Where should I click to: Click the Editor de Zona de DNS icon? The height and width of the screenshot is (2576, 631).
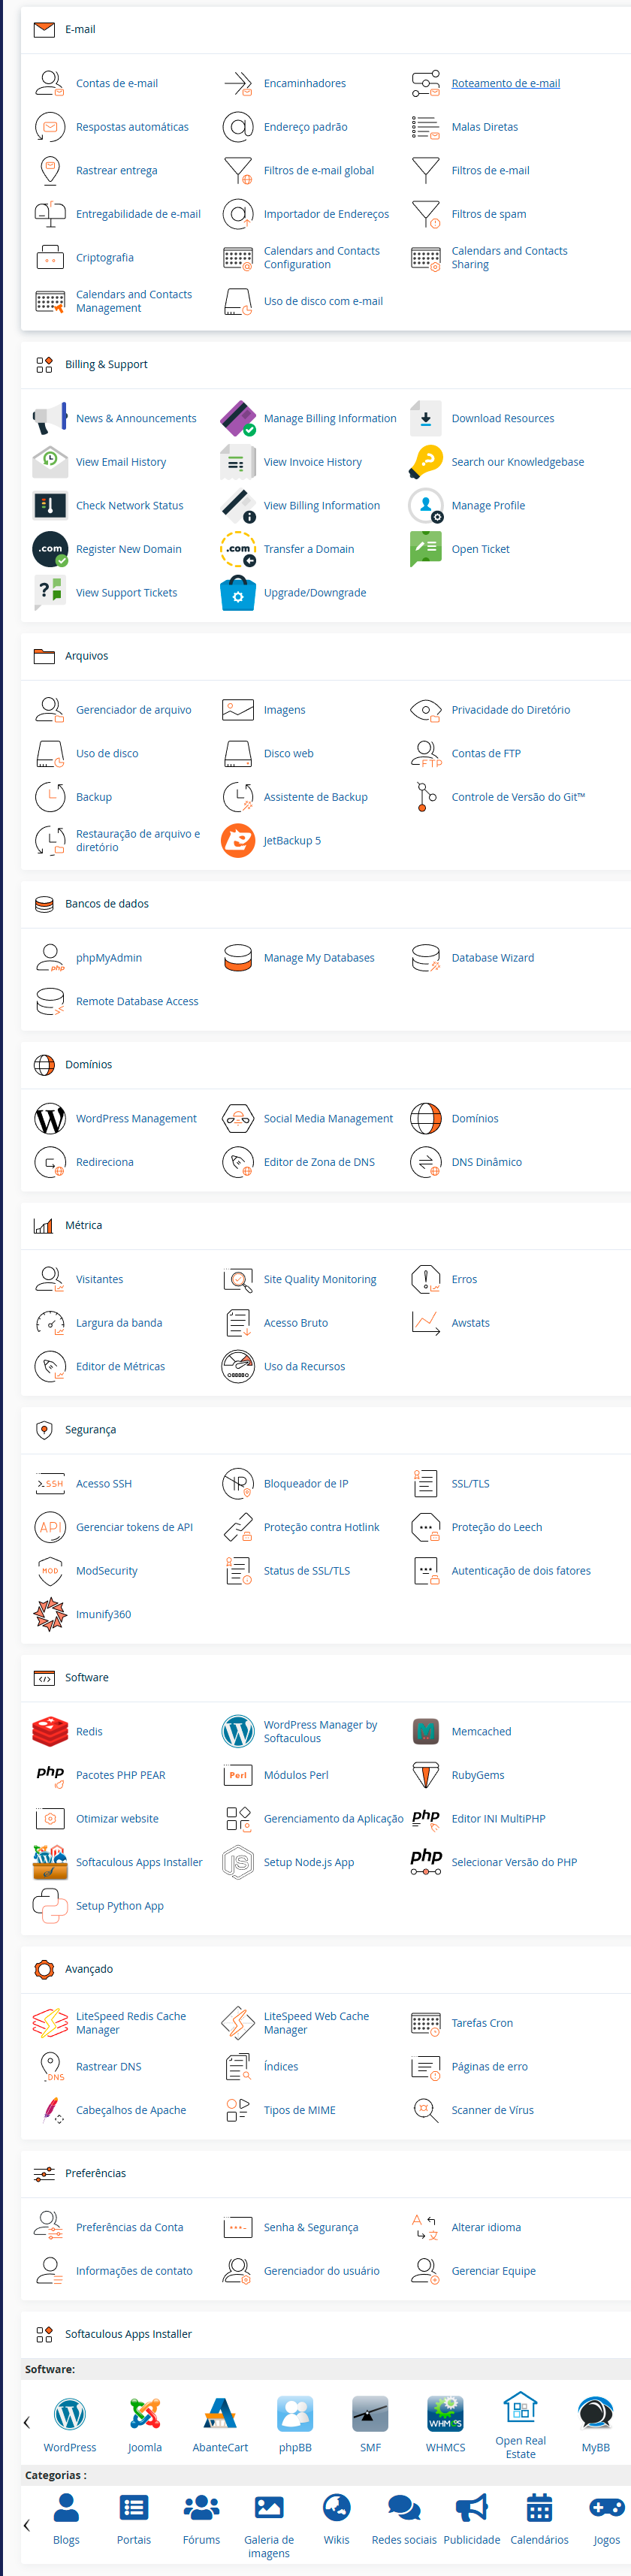coord(237,1161)
